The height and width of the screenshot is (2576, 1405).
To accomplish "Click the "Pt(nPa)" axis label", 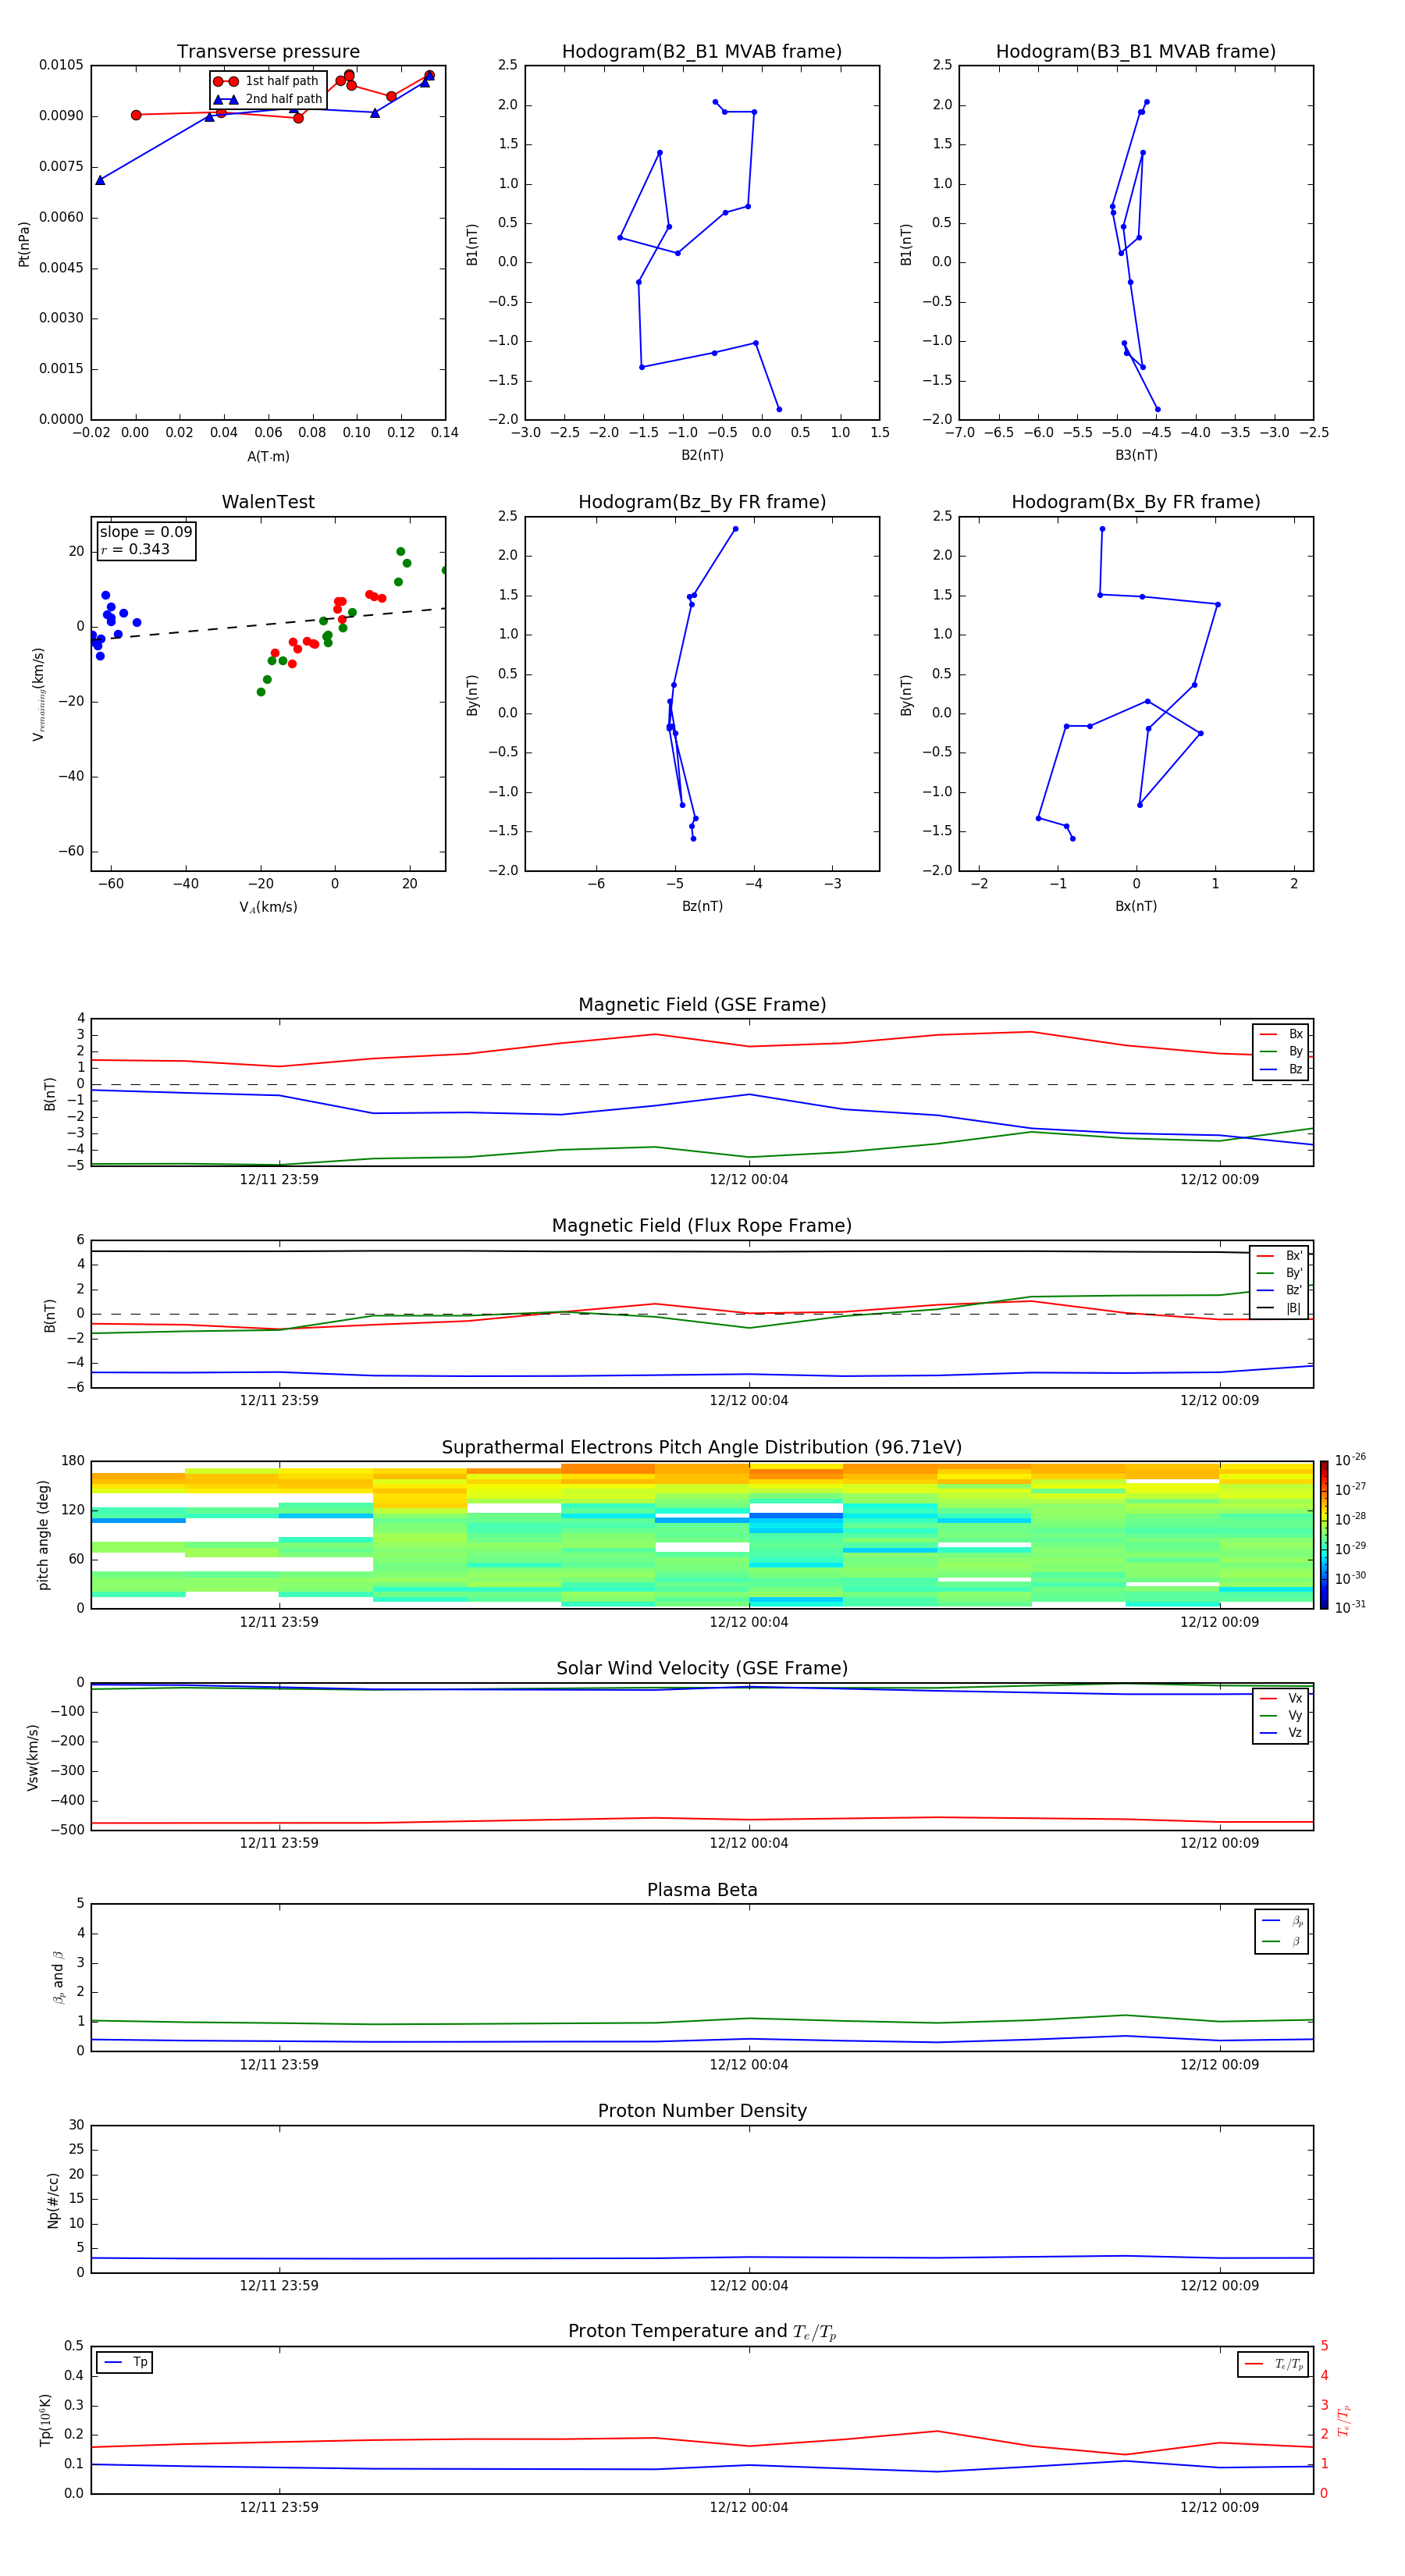I will click(24, 243).
